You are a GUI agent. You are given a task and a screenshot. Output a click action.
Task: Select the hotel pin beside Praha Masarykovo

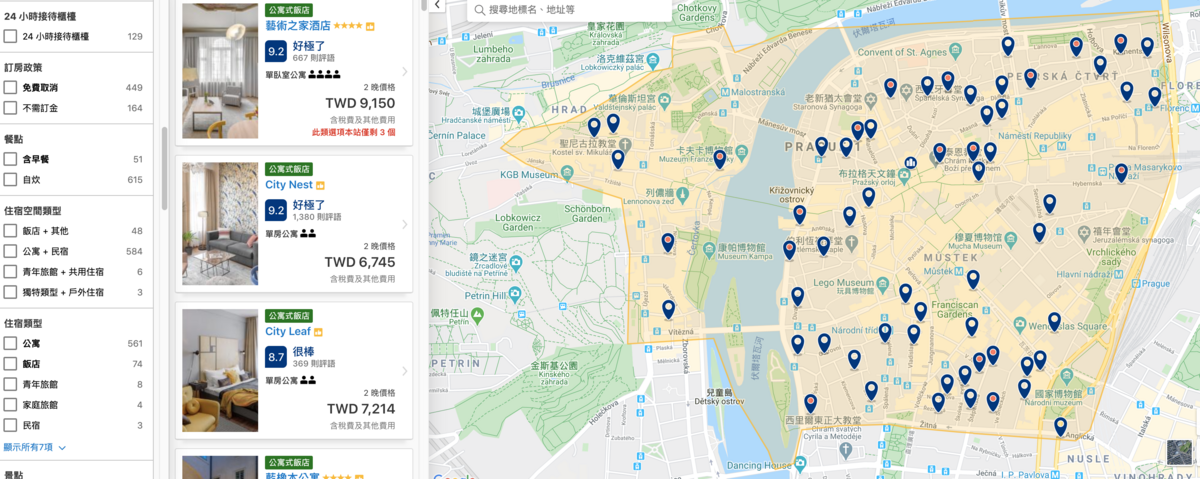click(1121, 172)
